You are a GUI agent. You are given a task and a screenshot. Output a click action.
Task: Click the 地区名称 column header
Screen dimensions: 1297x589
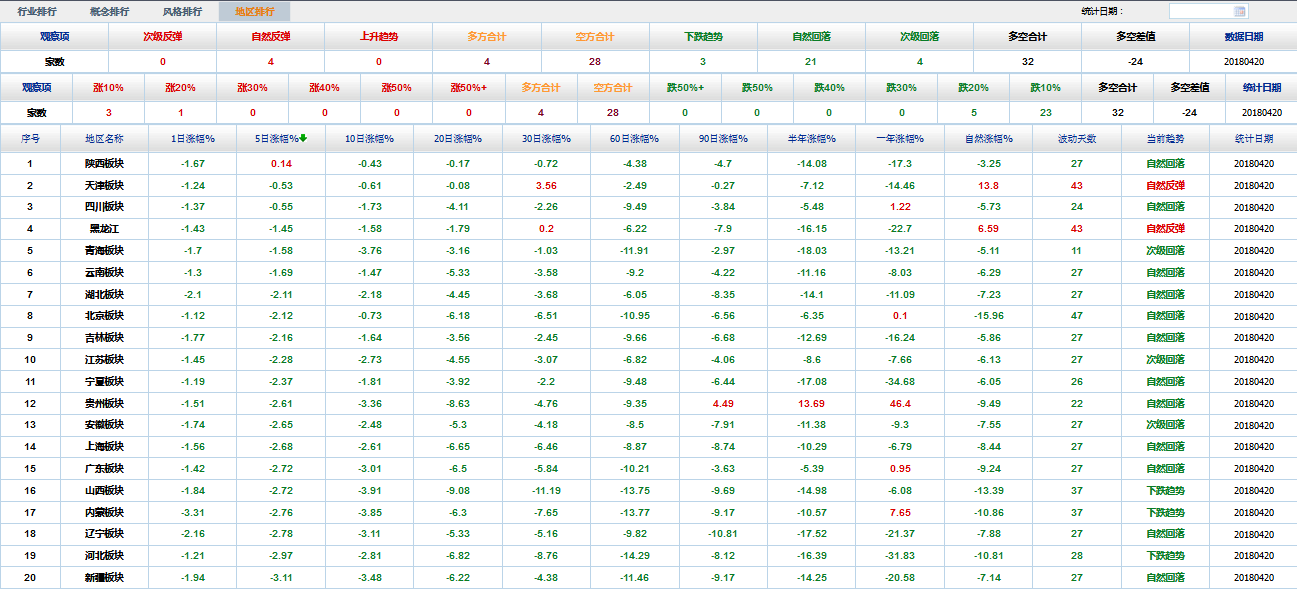click(104, 138)
